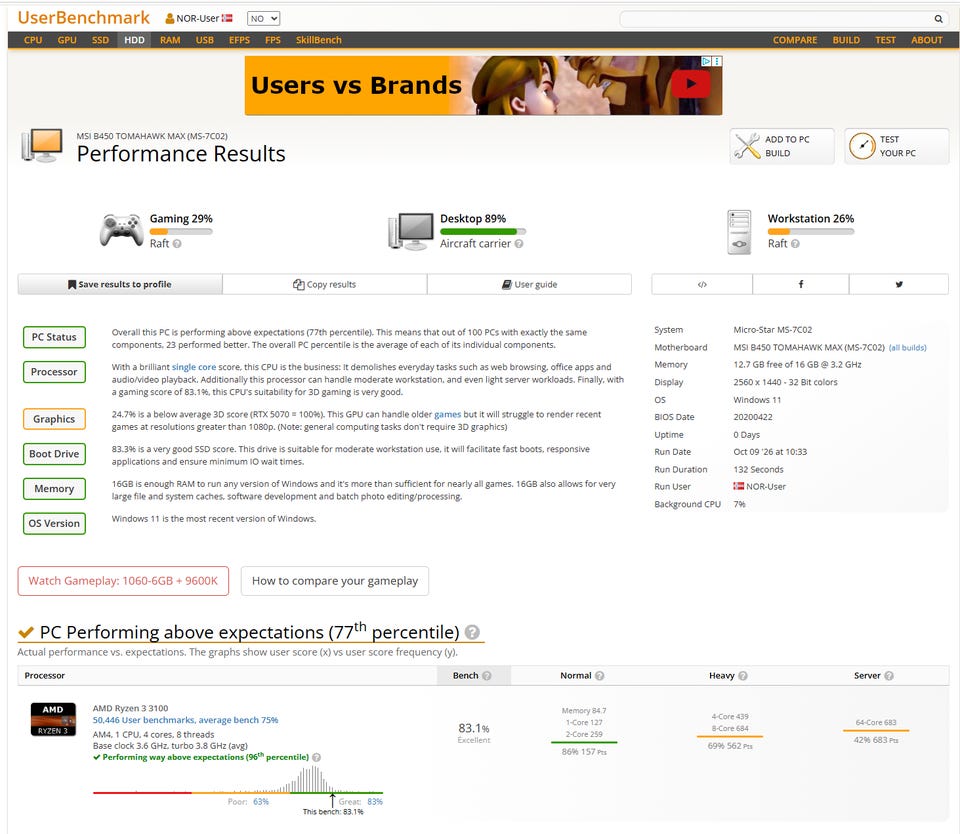960x834 pixels.
Task: Click help icon beside the Heavy column
Action: (743, 675)
